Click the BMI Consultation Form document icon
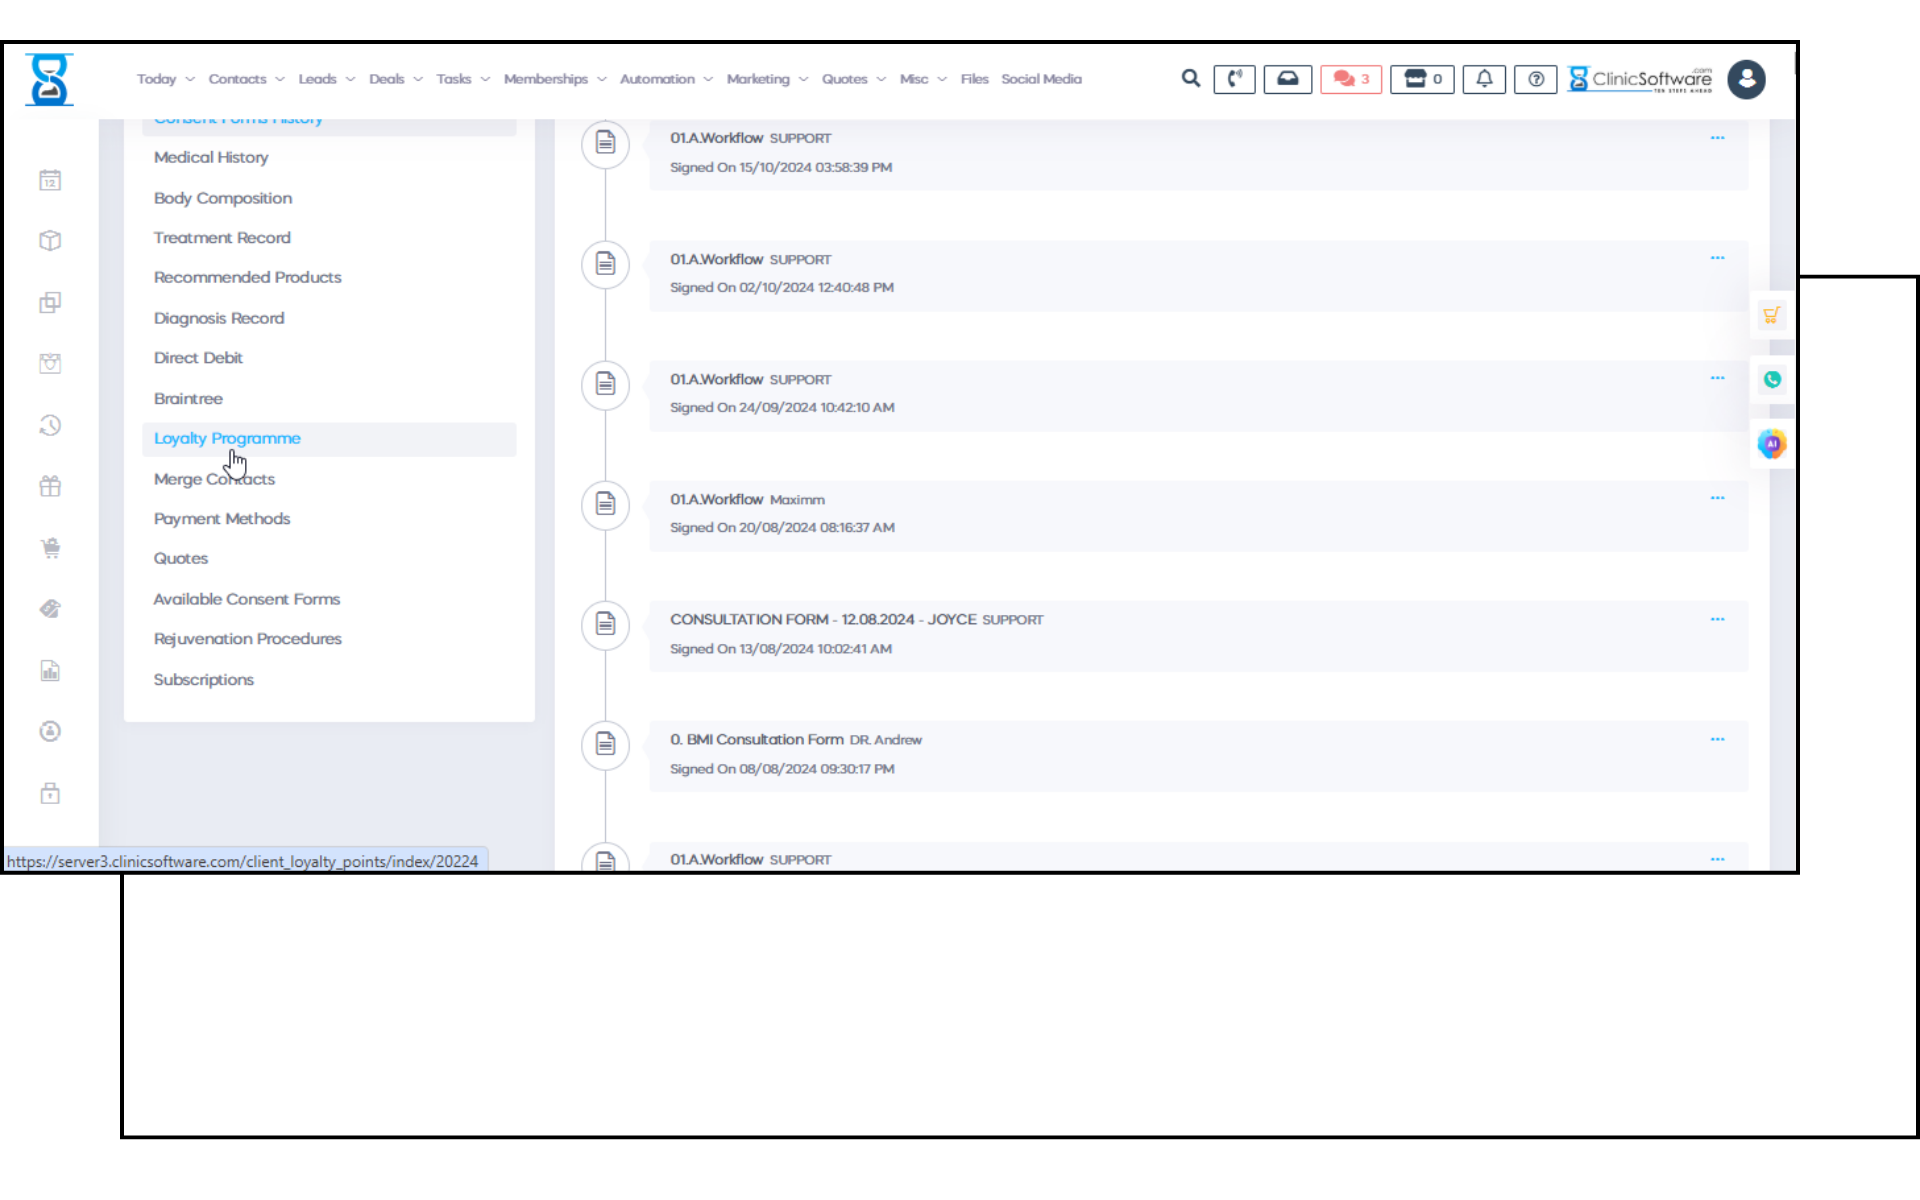Image resolution: width=1920 pixels, height=1200 pixels. (x=605, y=744)
